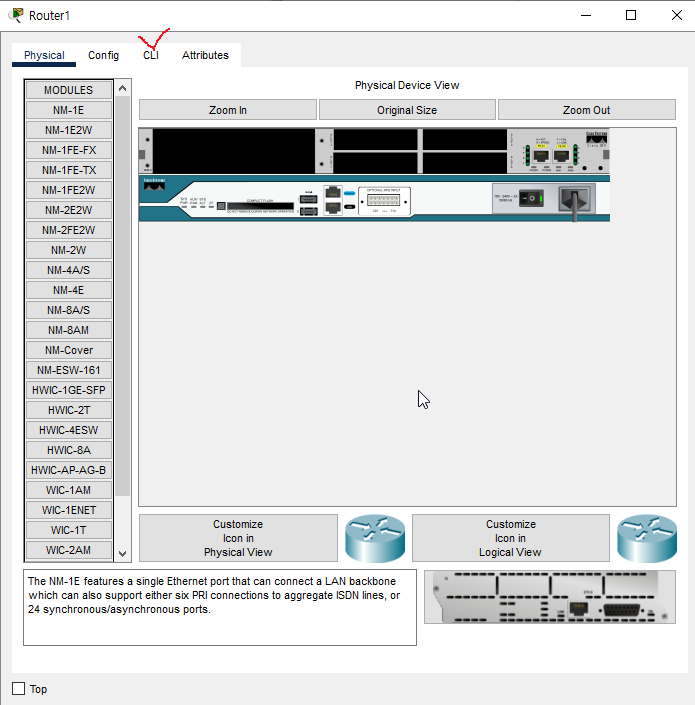The width and height of the screenshot is (695, 705).
Task: Switch to the Config tab
Action: coord(103,55)
